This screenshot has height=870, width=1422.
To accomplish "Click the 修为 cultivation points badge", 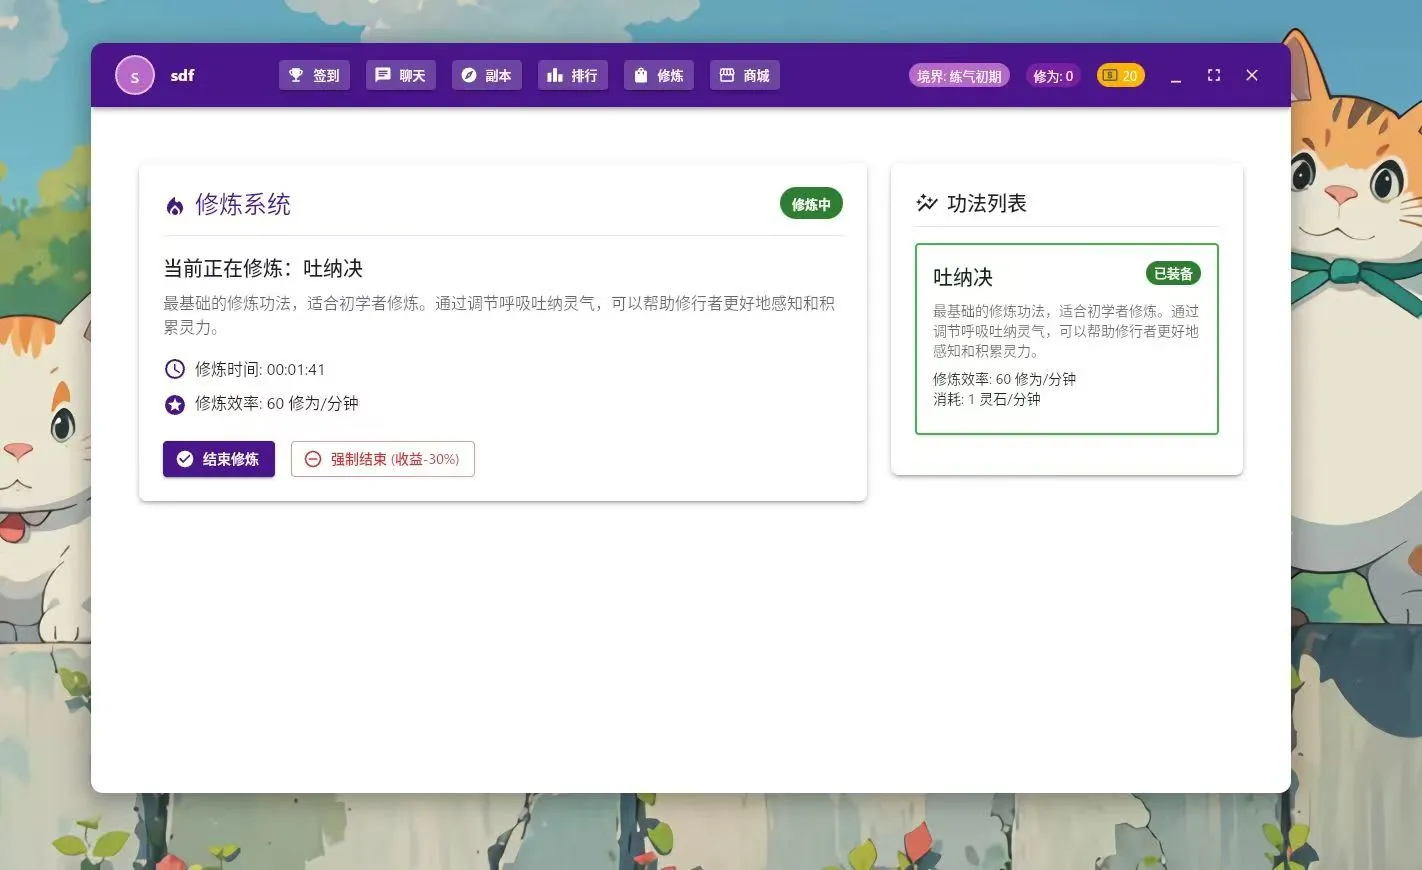I will click(x=1052, y=76).
